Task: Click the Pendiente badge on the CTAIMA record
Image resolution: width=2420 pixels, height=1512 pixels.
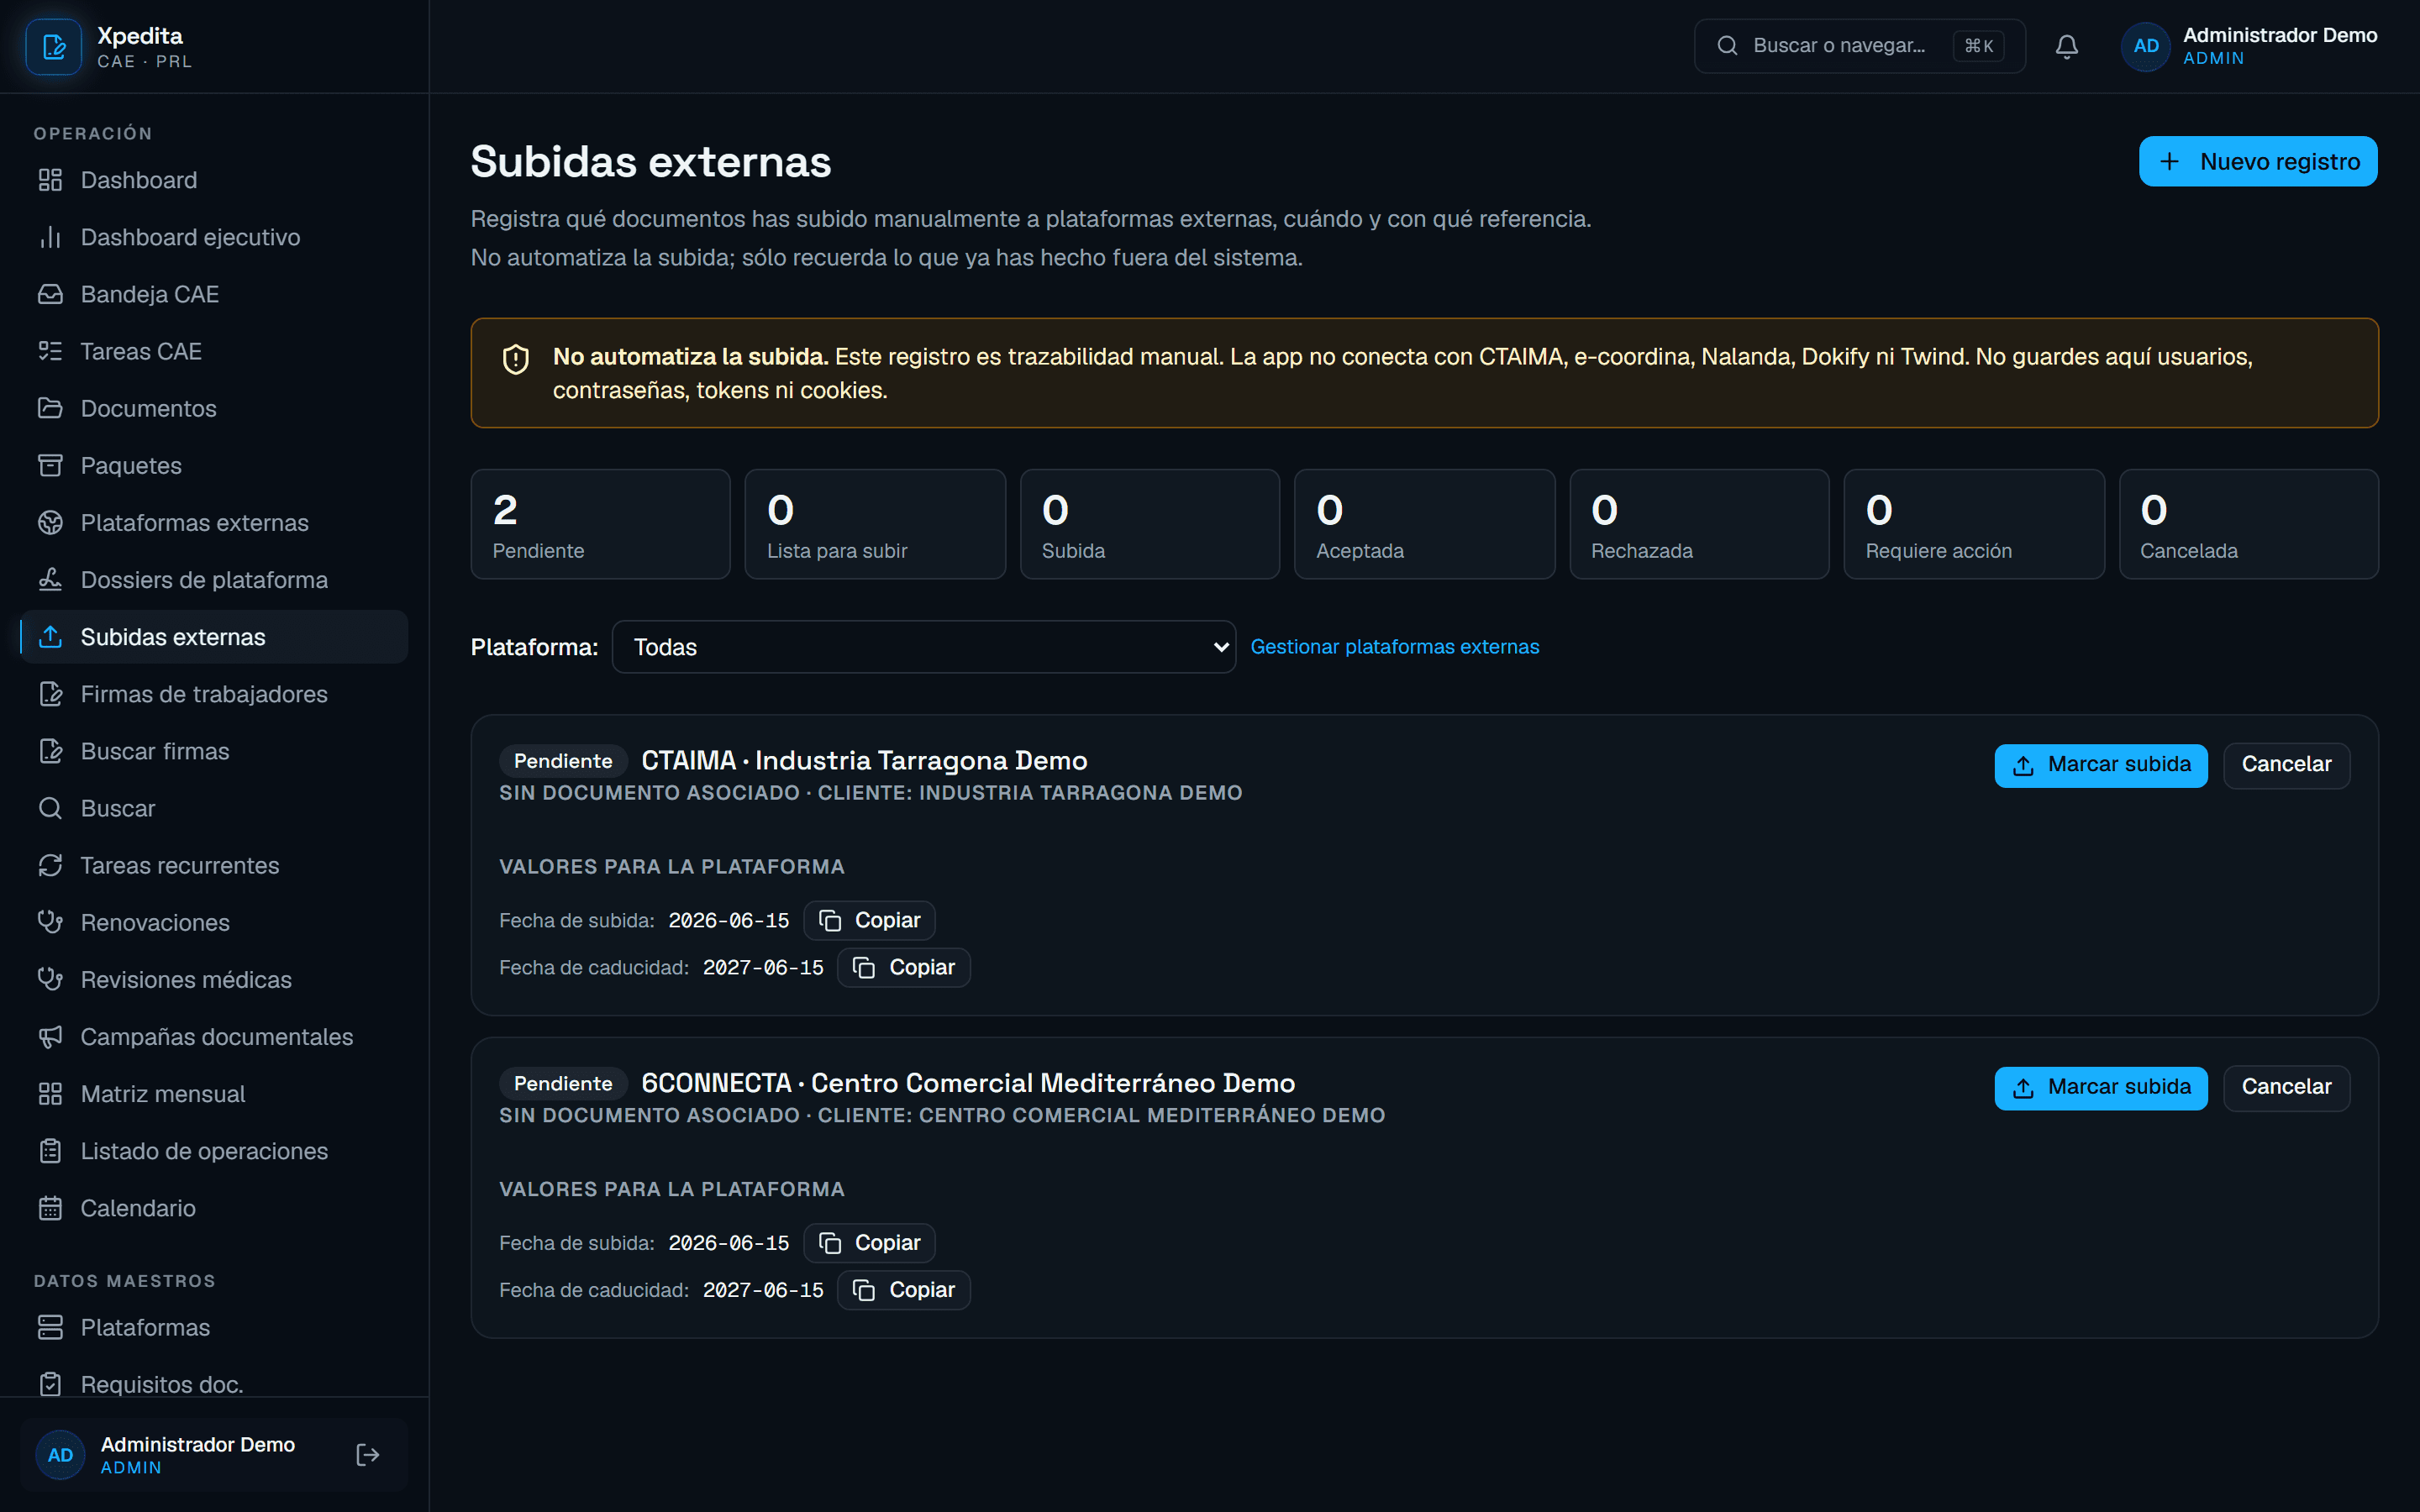Action: [563, 761]
